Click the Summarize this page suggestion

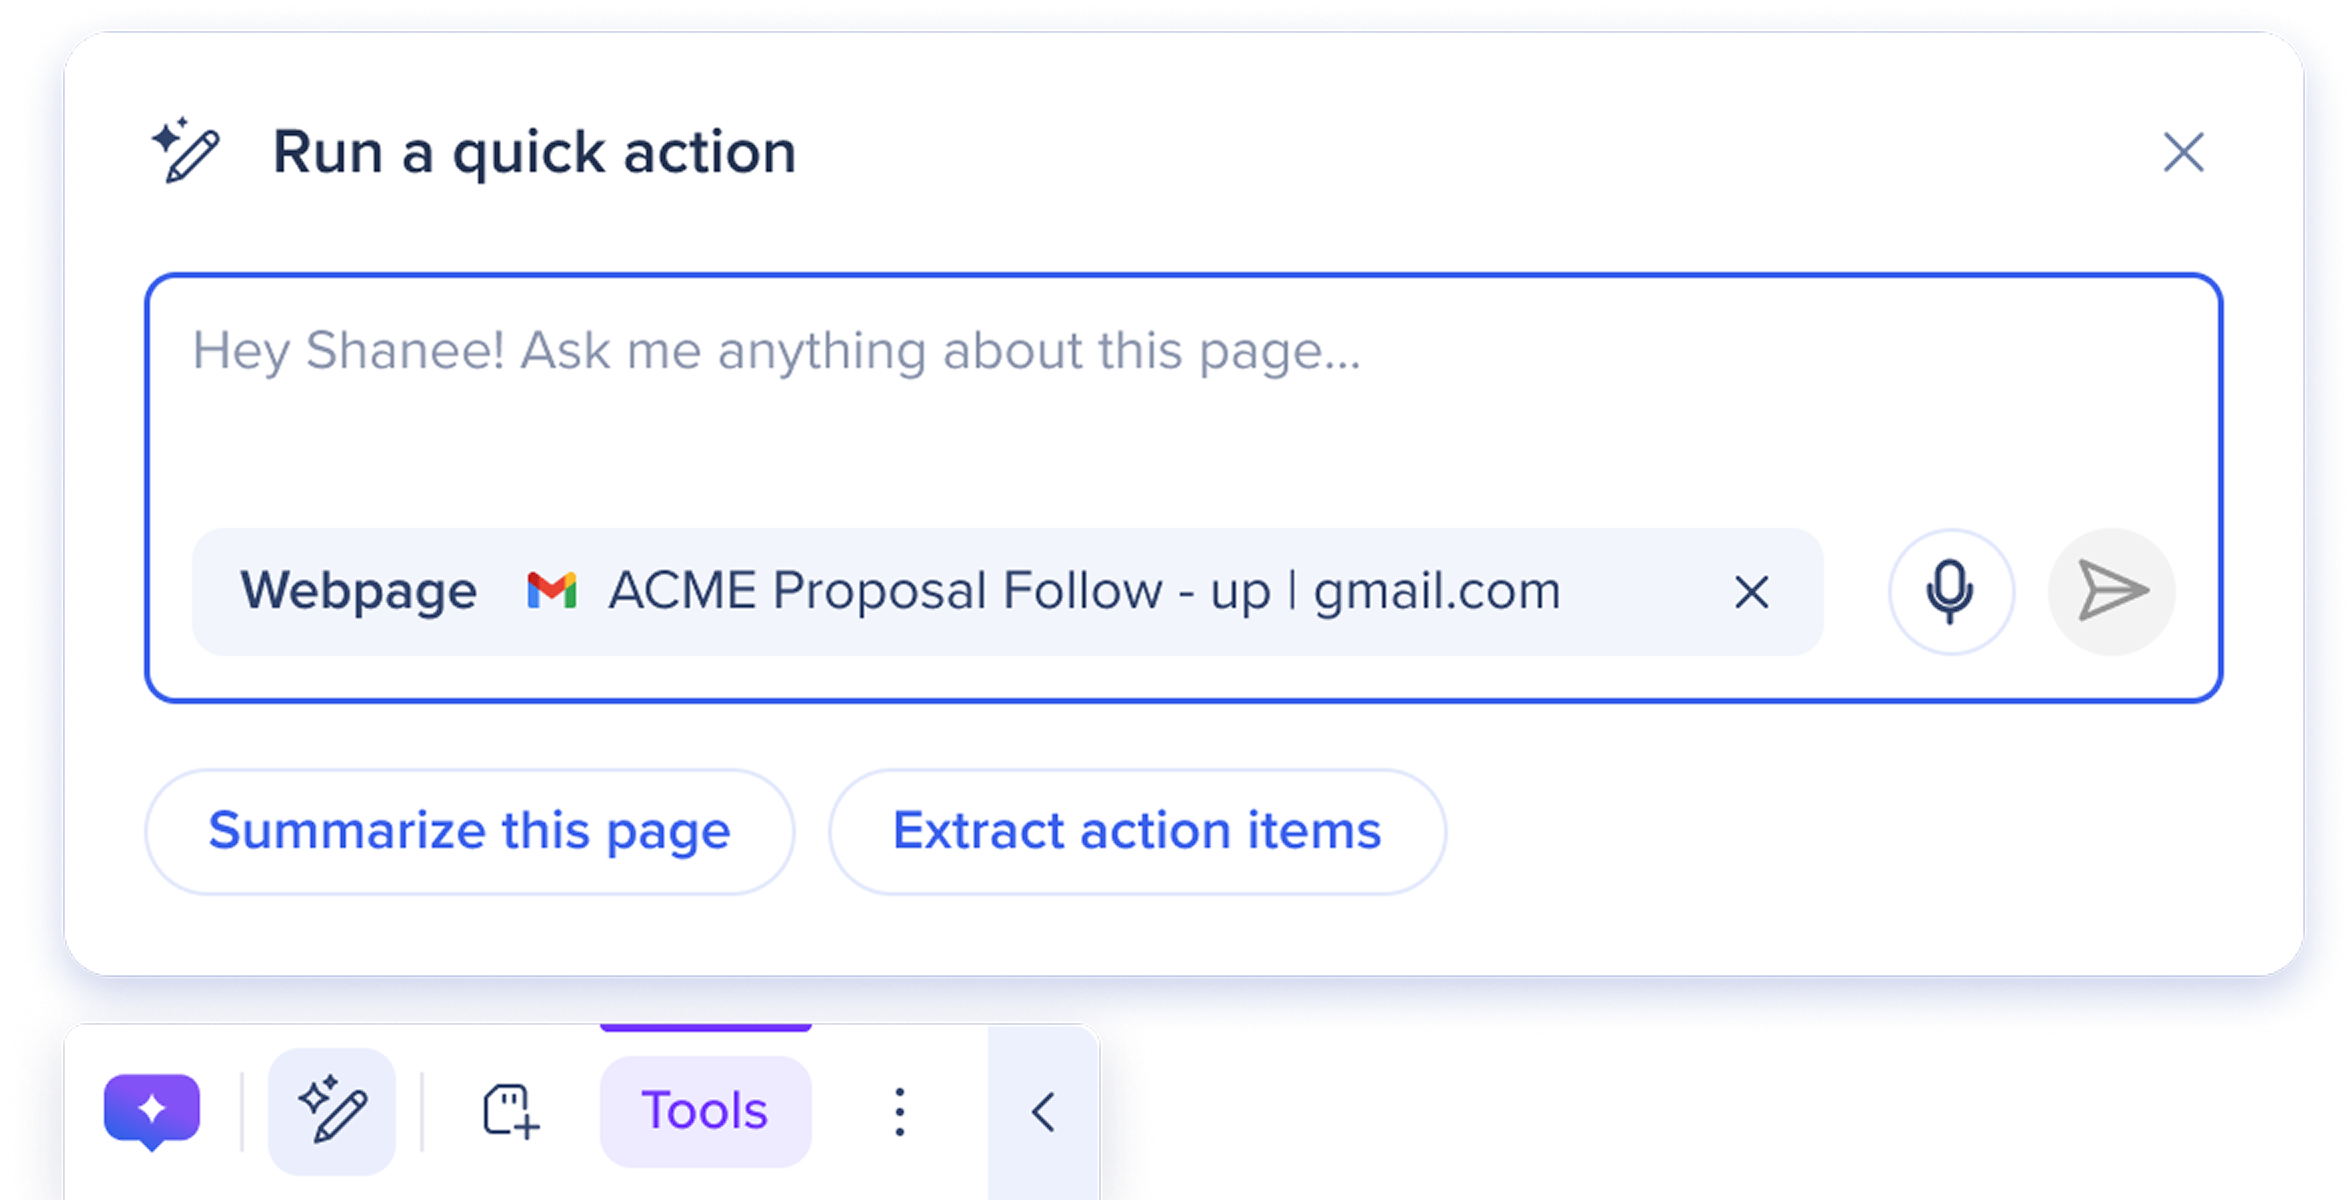coord(470,831)
